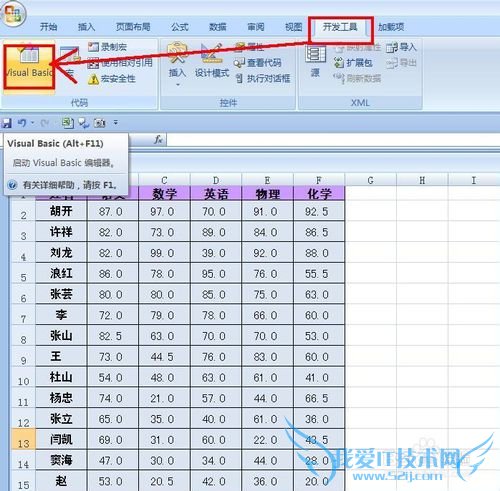This screenshot has height=491, width=500.
Task: Click the Redo icon
Action: (x=45, y=123)
